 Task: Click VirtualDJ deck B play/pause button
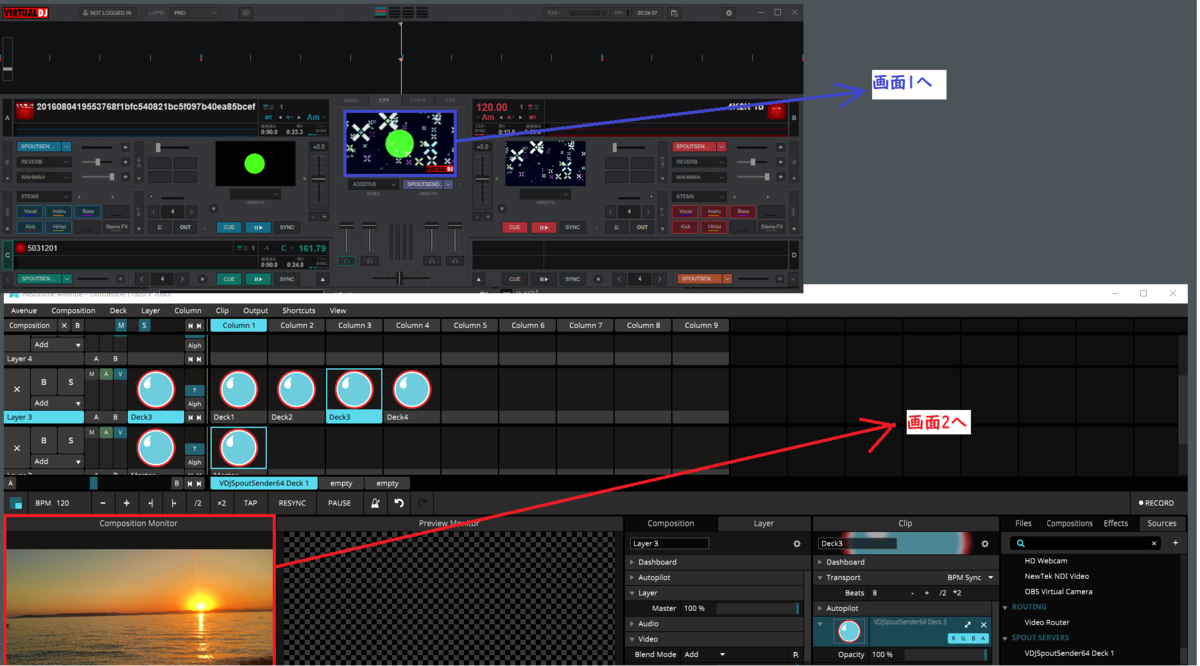(x=544, y=227)
